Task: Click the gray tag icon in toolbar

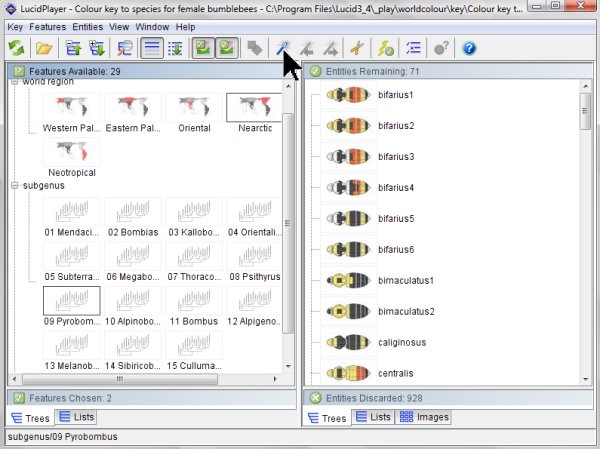Action: [x=255, y=49]
